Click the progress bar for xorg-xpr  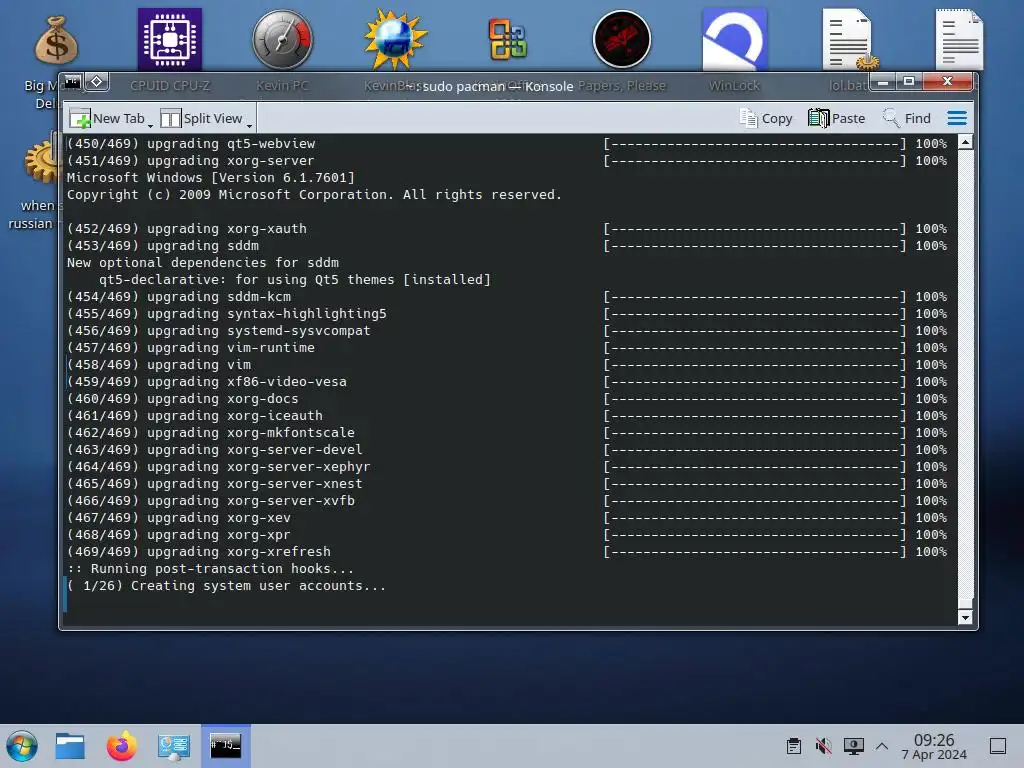(x=755, y=534)
